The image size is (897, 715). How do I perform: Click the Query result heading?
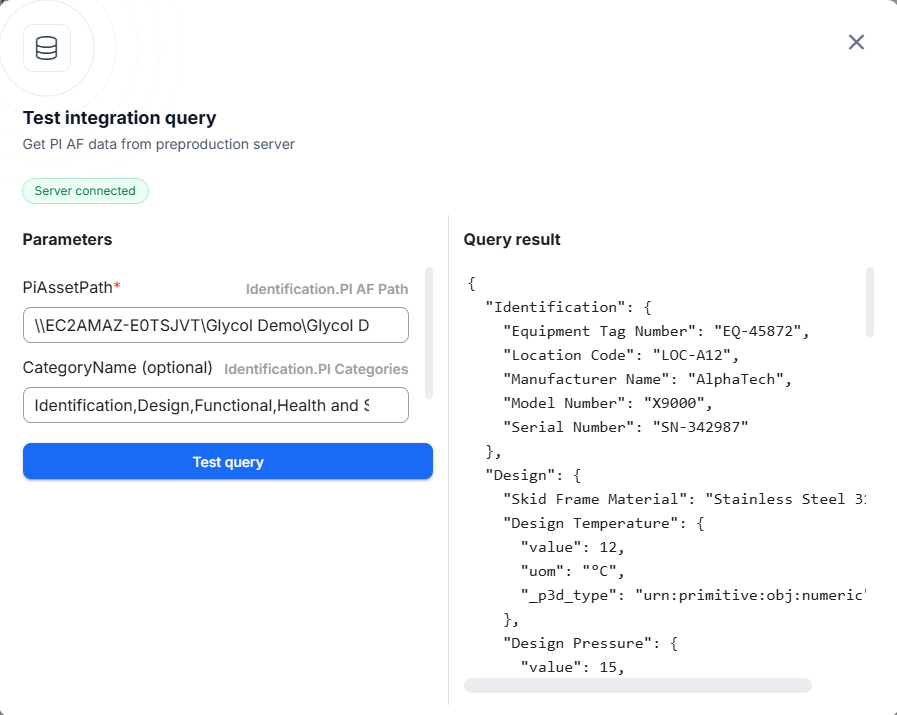tap(512, 240)
